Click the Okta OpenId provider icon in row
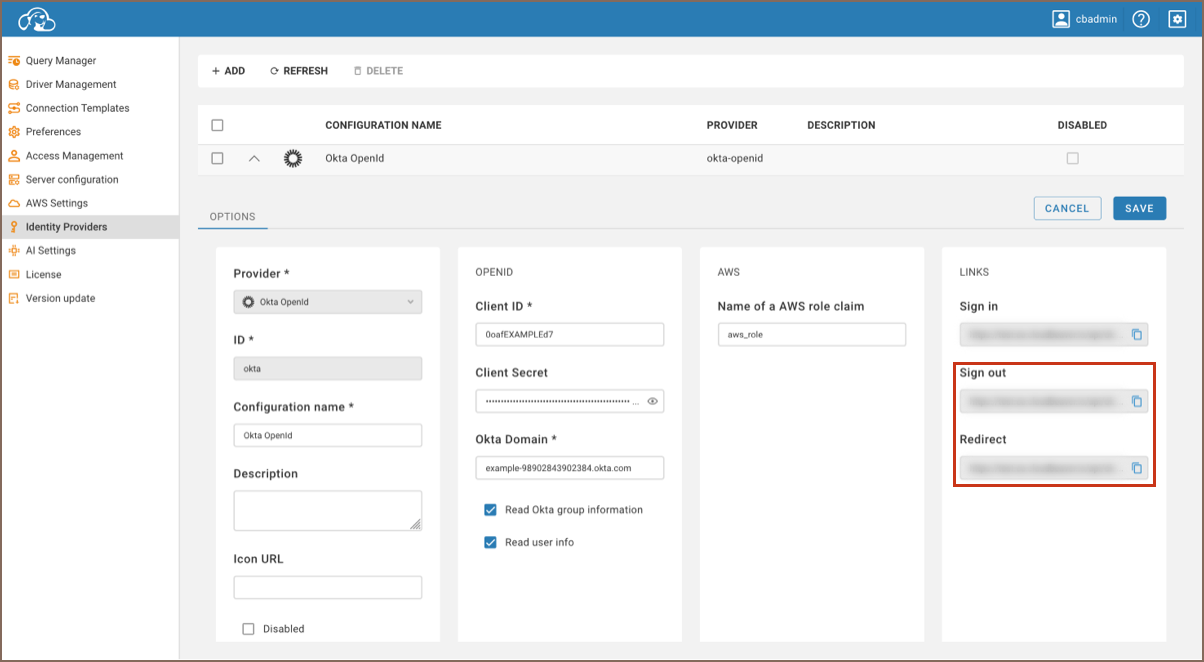The image size is (1204, 662). (x=292, y=158)
